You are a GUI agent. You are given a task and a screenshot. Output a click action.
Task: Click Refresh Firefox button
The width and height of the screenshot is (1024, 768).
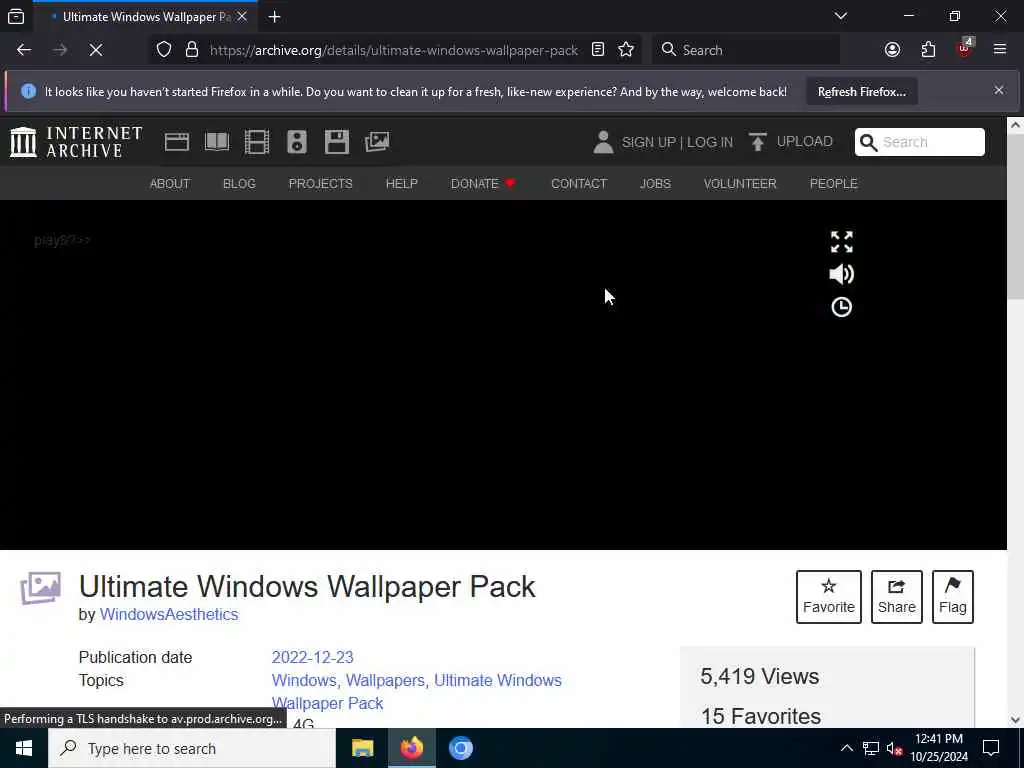coord(861,91)
